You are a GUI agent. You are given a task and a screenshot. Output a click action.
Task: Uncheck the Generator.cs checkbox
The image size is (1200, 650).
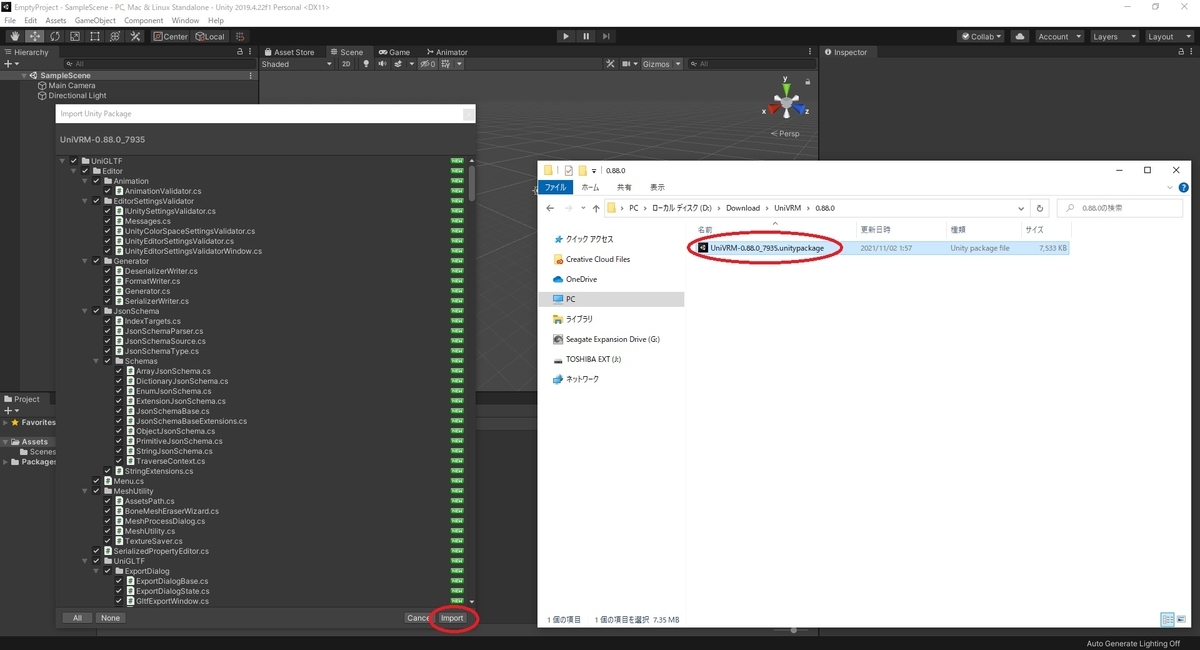[x=108, y=291]
